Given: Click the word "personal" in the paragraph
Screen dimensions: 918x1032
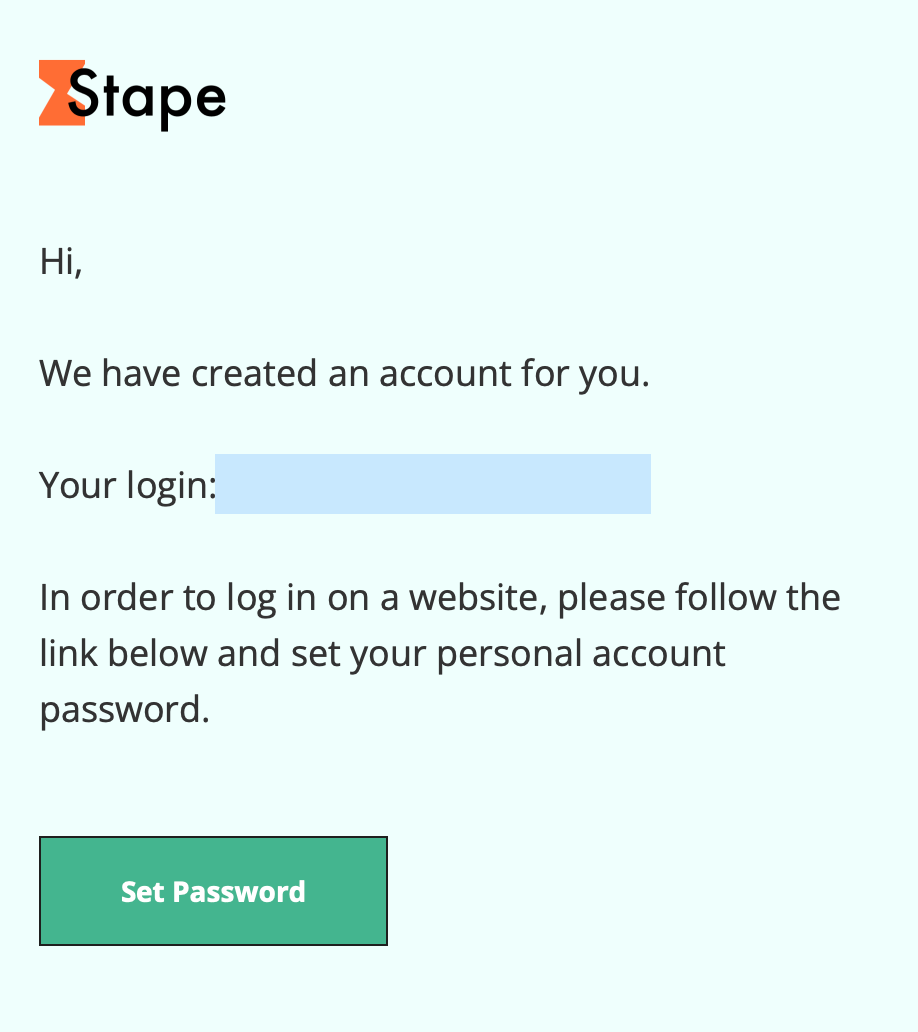Looking at the screenshot, I should (x=509, y=656).
